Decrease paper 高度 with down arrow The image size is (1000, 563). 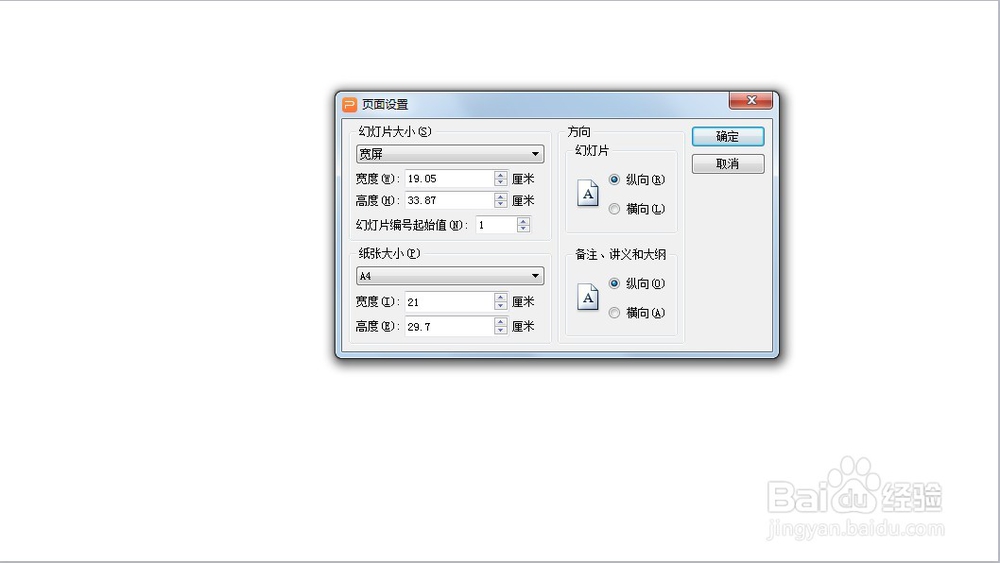point(501,331)
